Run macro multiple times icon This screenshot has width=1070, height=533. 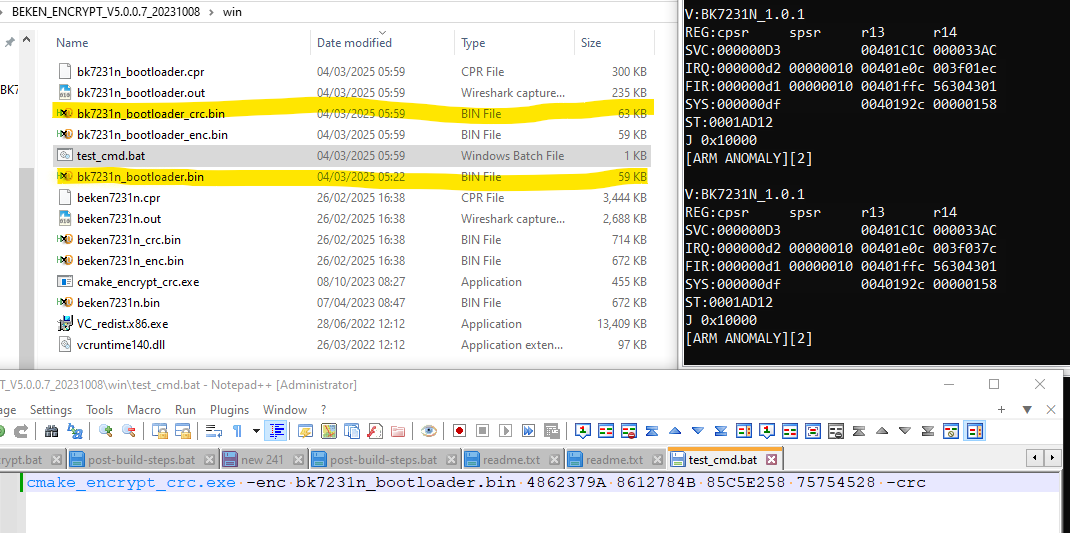528,431
